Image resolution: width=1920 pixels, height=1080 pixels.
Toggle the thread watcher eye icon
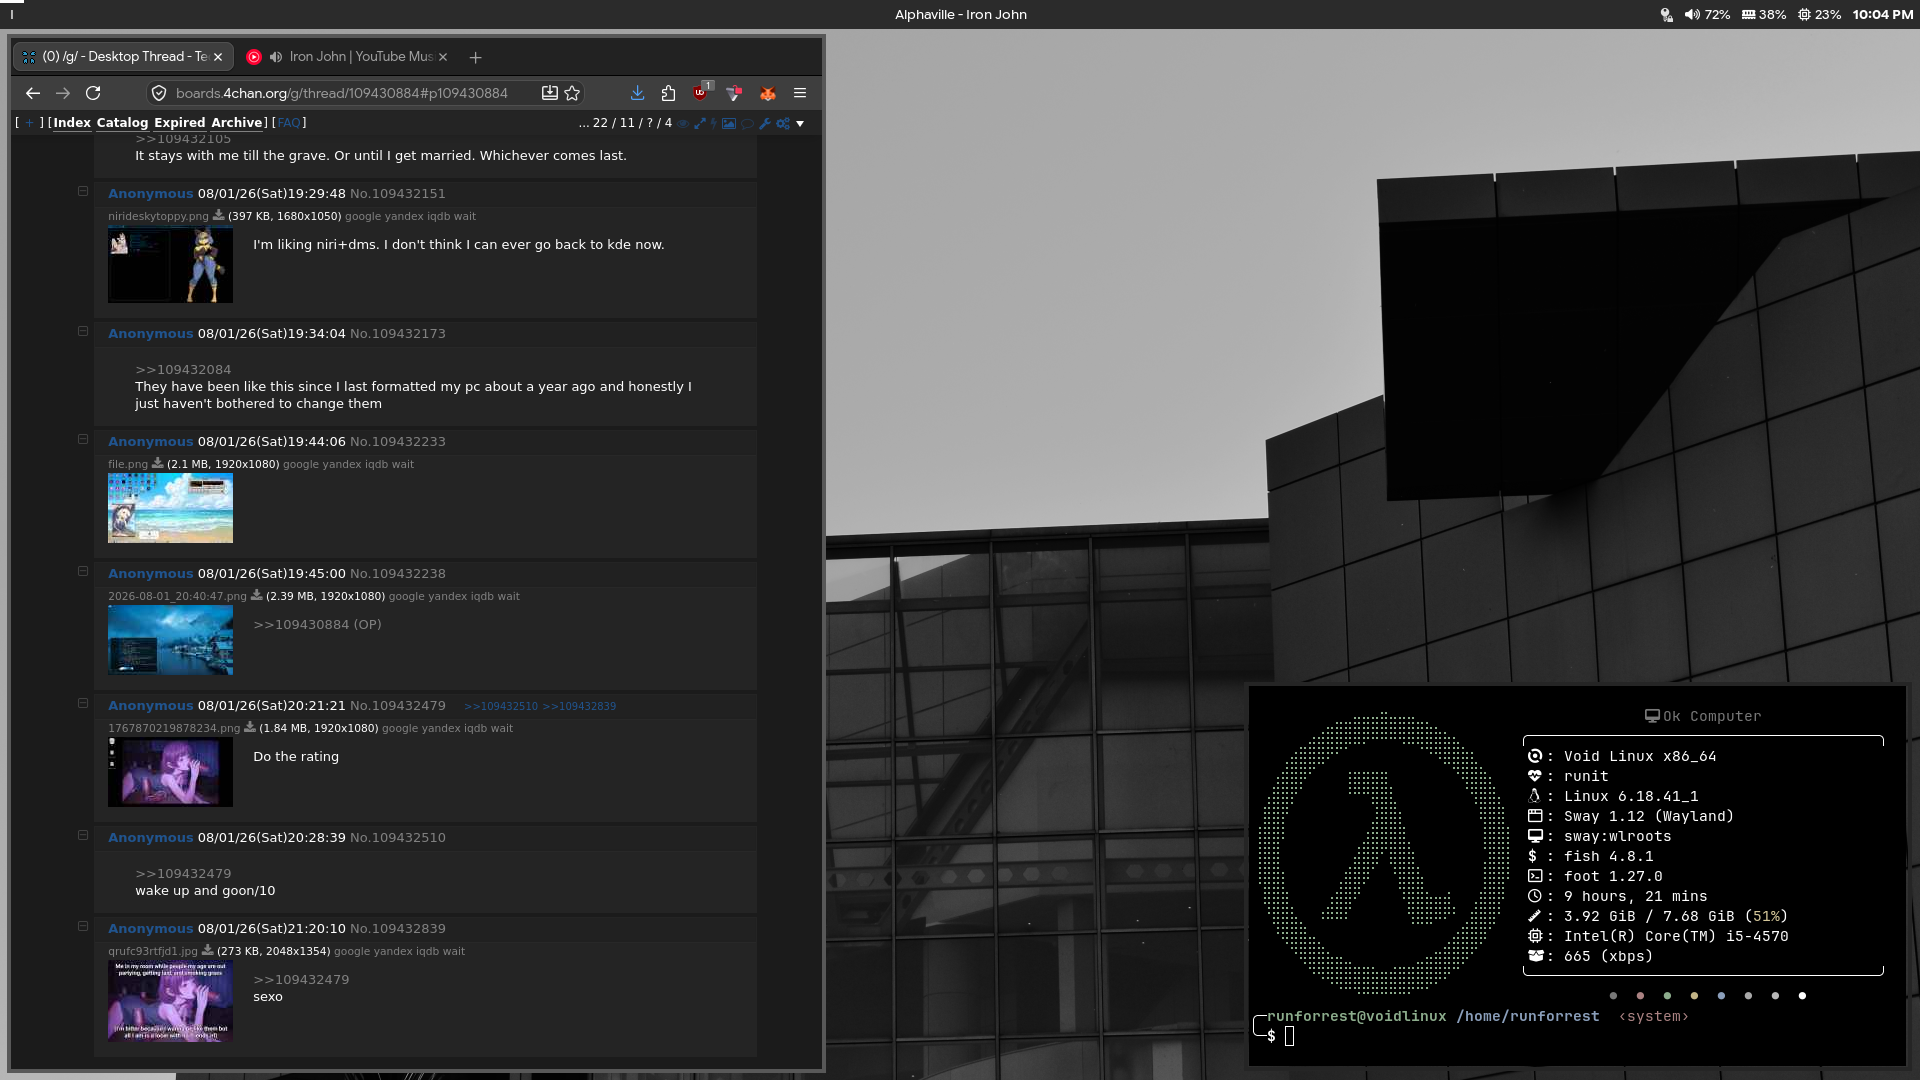[683, 124]
